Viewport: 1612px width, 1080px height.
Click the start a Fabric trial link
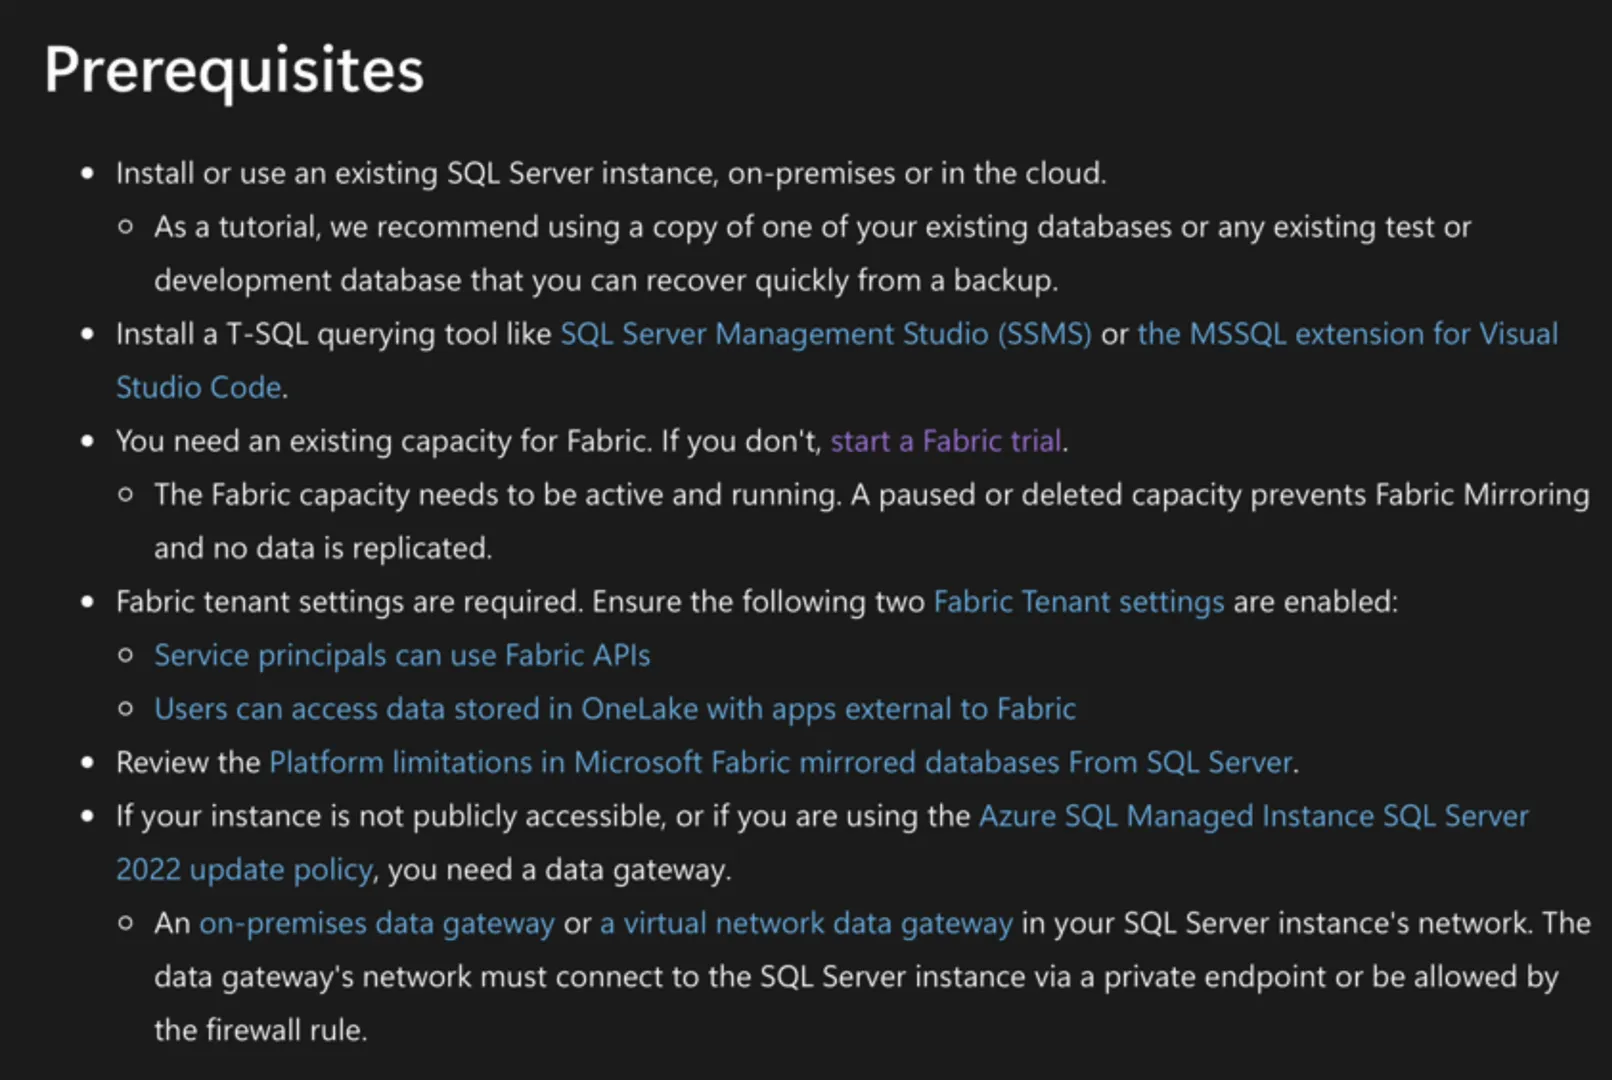coord(946,441)
